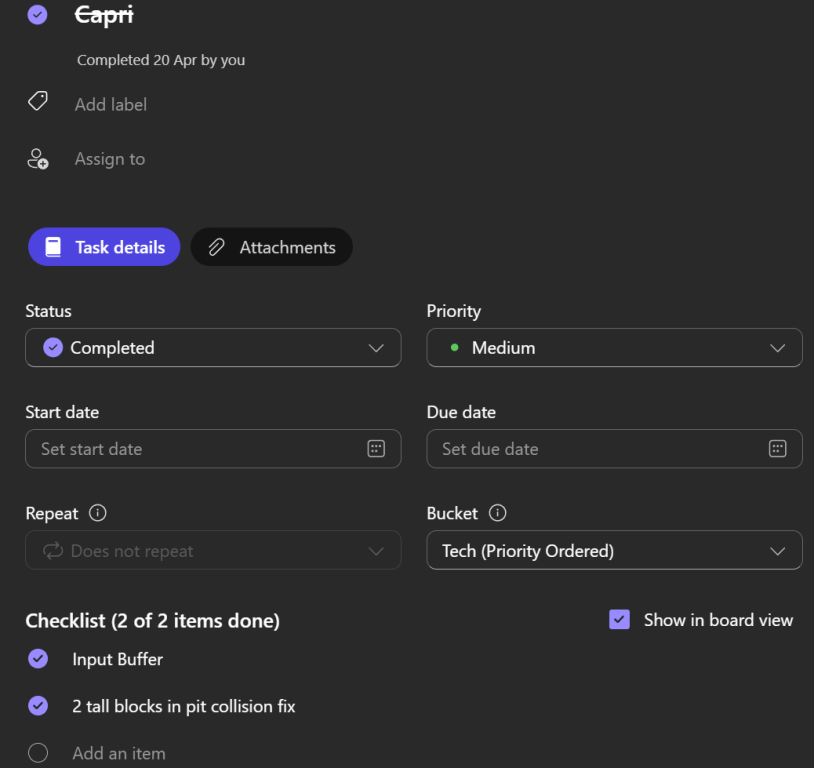Switch to the Attachments tab
Viewport: 814px width, 768px height.
click(x=272, y=247)
